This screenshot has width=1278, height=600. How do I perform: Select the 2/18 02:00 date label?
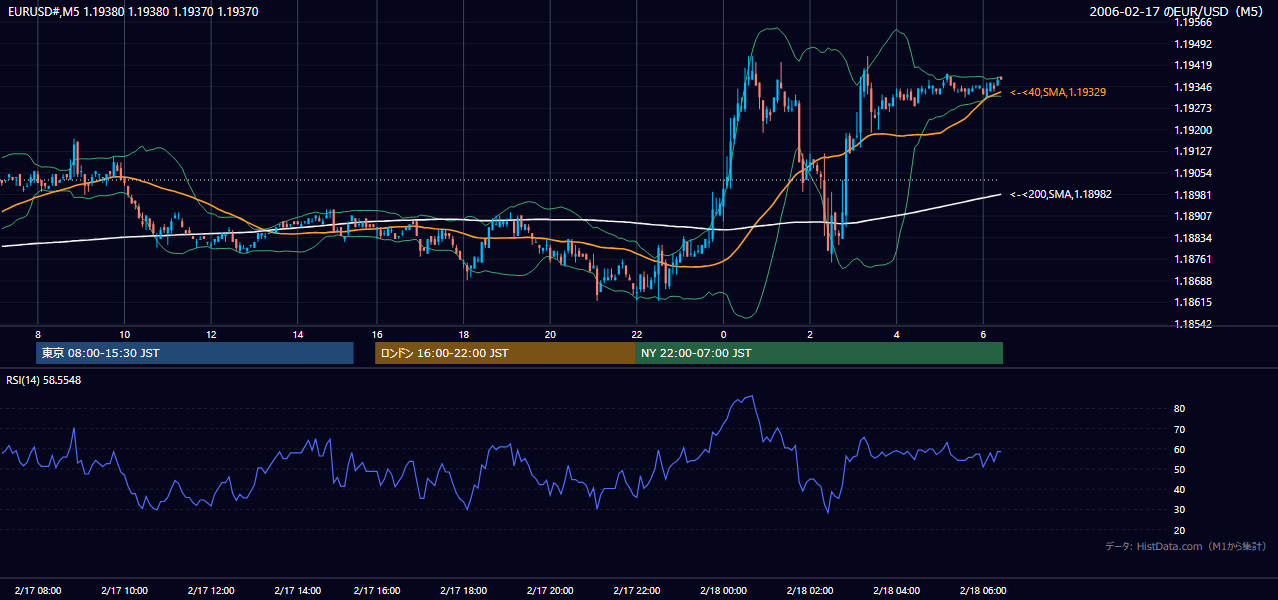tap(810, 591)
